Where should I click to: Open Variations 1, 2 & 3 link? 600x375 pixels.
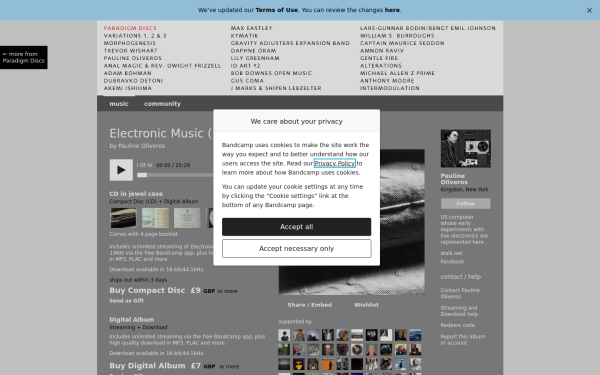pos(135,36)
